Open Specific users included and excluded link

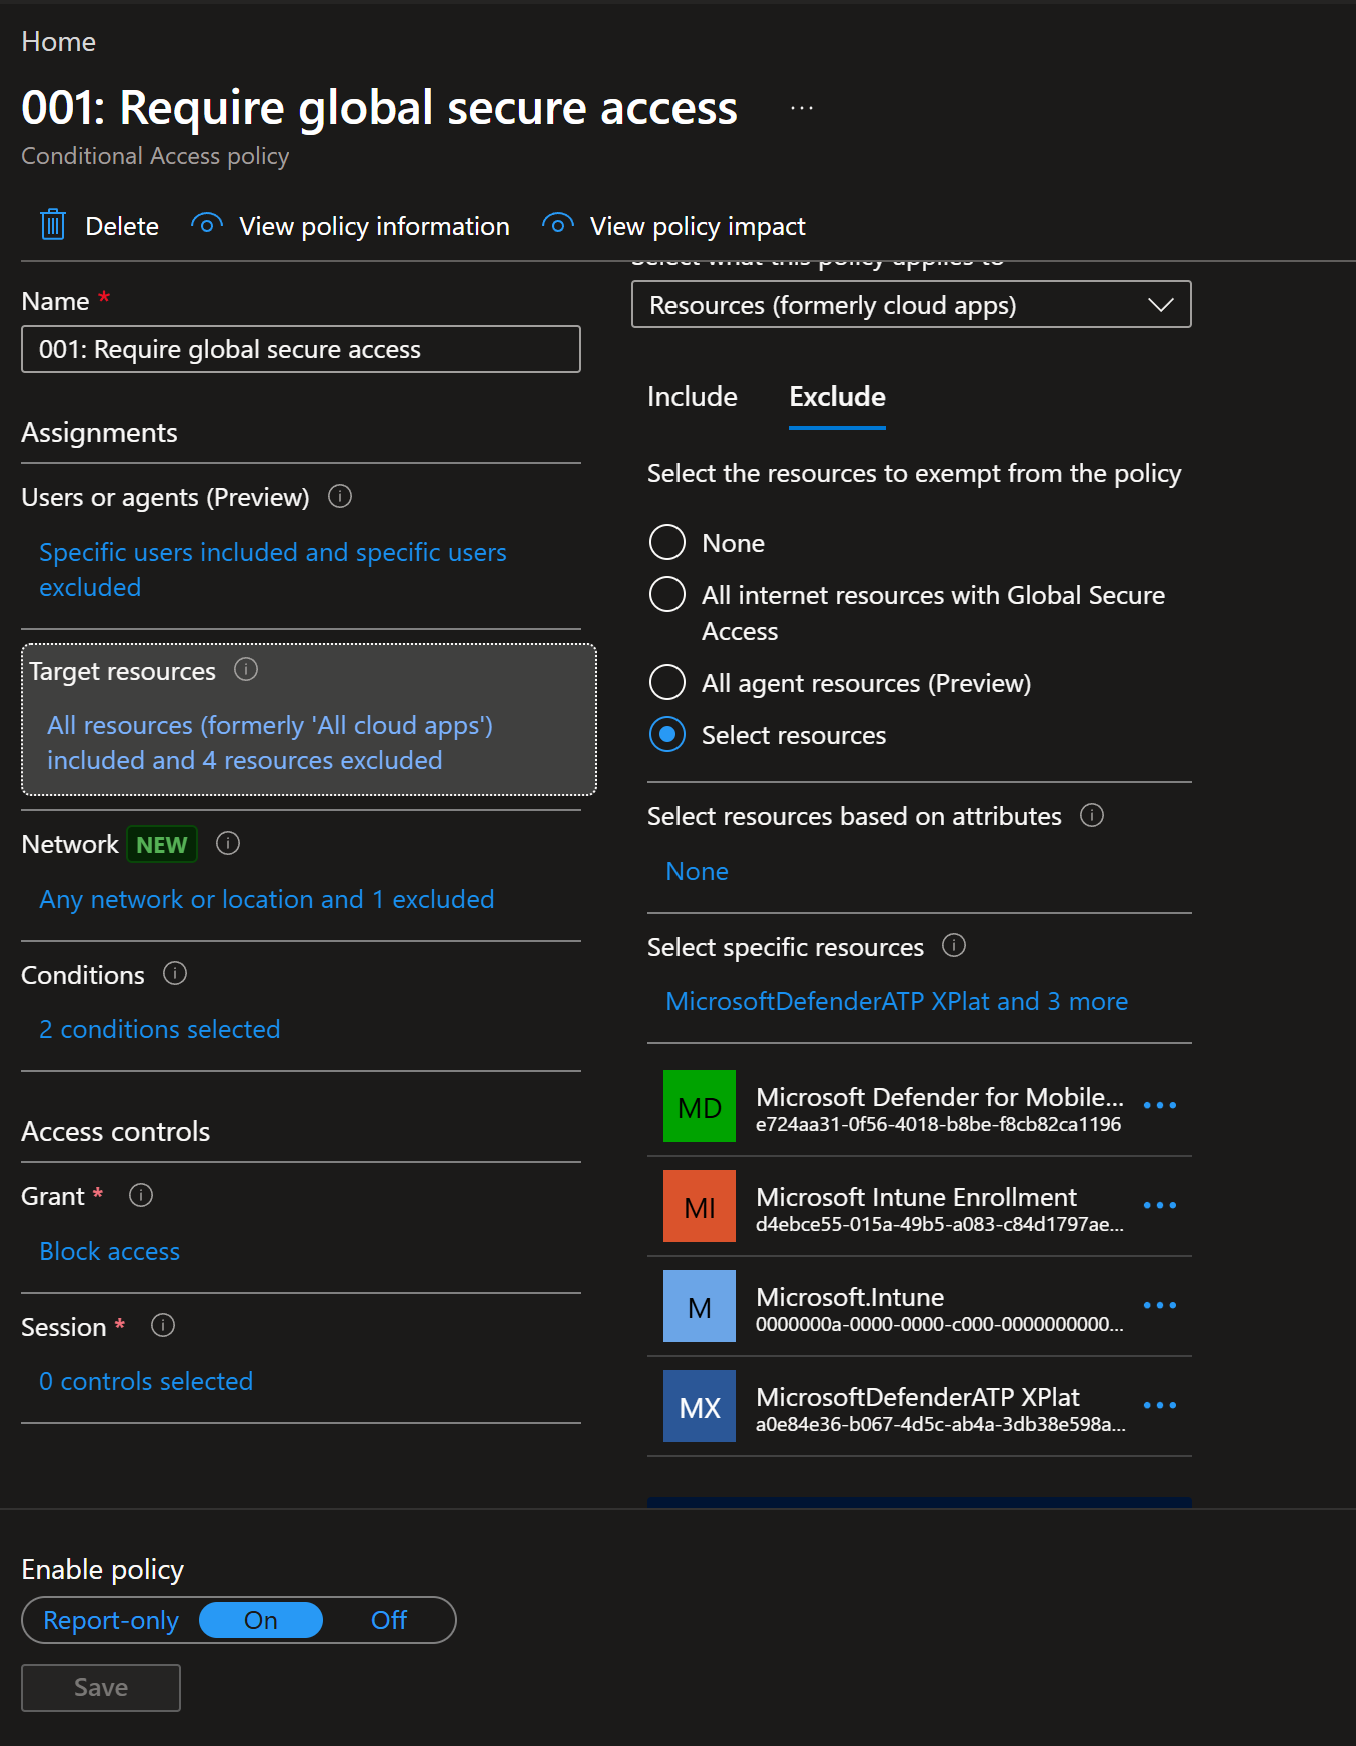(273, 569)
